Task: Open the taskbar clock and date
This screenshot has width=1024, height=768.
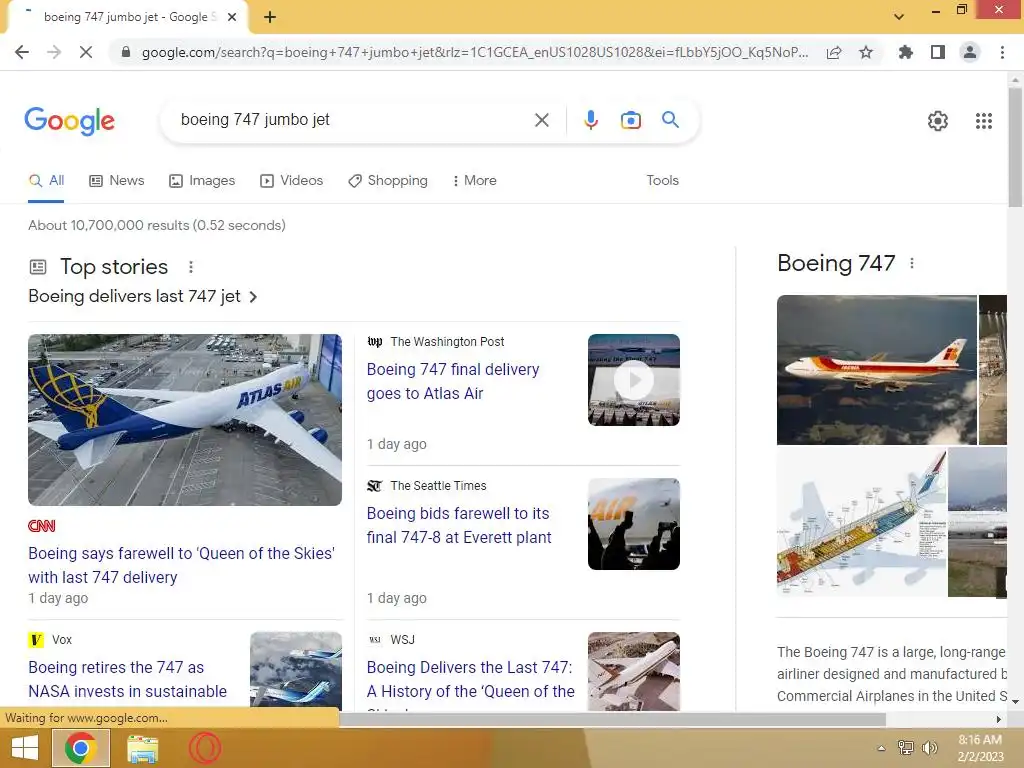Action: (980, 748)
